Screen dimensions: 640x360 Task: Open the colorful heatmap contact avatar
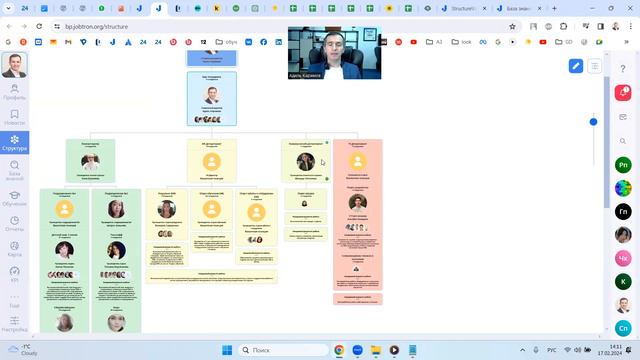coord(623,188)
